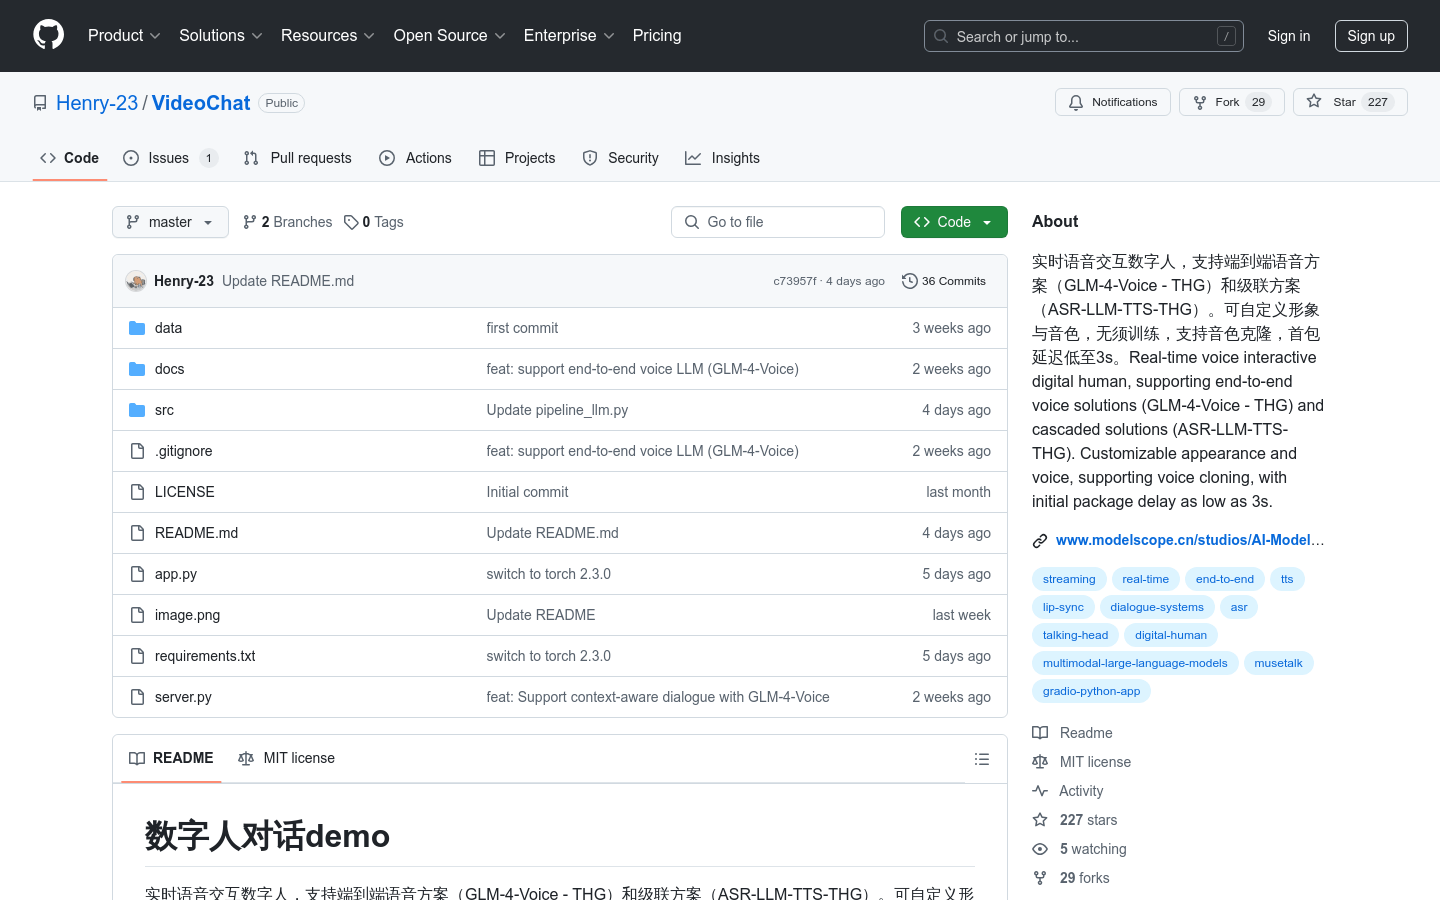Open the src folder icon
This screenshot has height=900, width=1440.
[137, 410]
